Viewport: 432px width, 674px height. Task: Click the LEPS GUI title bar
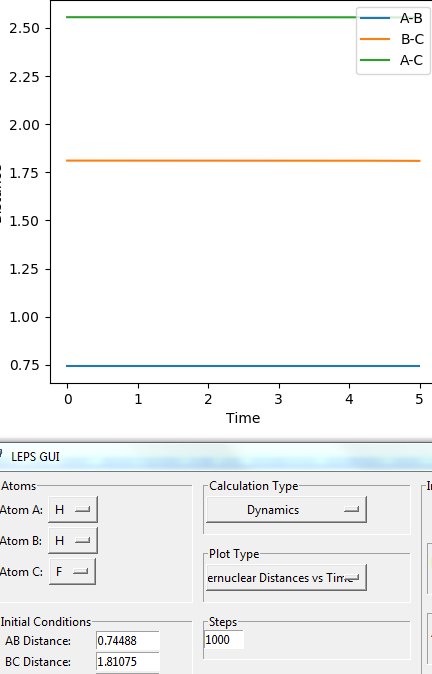click(x=216, y=456)
